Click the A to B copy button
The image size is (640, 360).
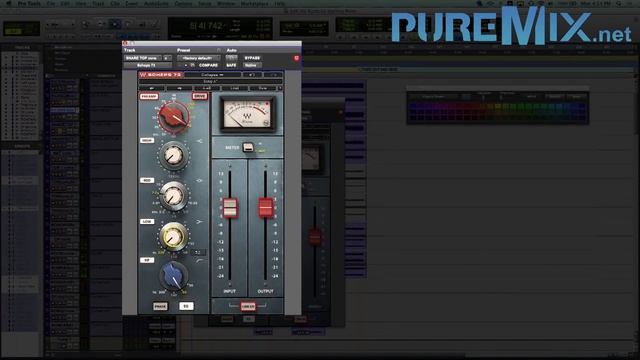click(x=207, y=88)
